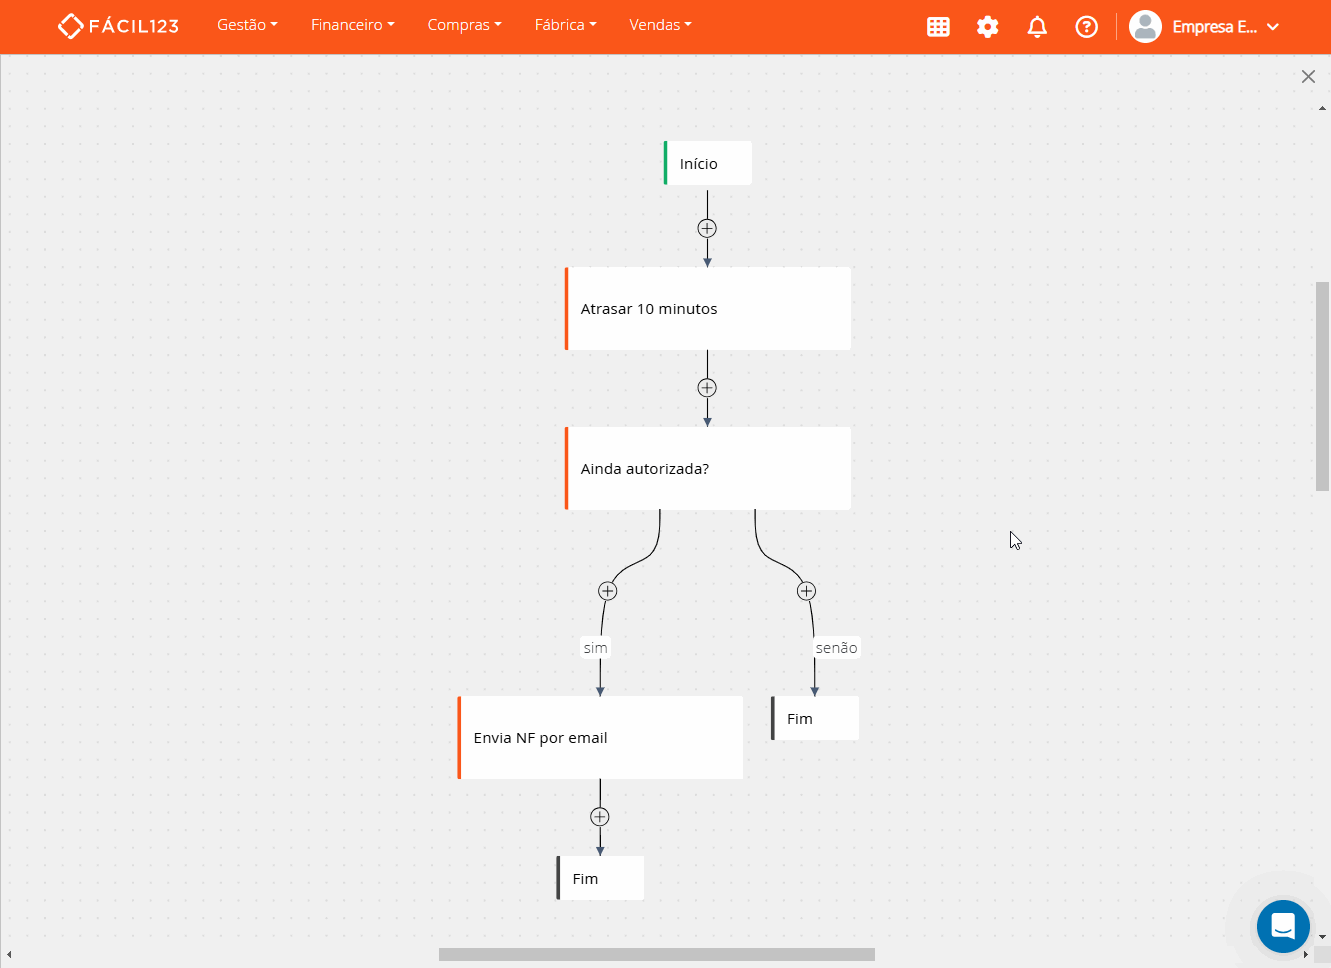Click the help question mark icon

1086,27
